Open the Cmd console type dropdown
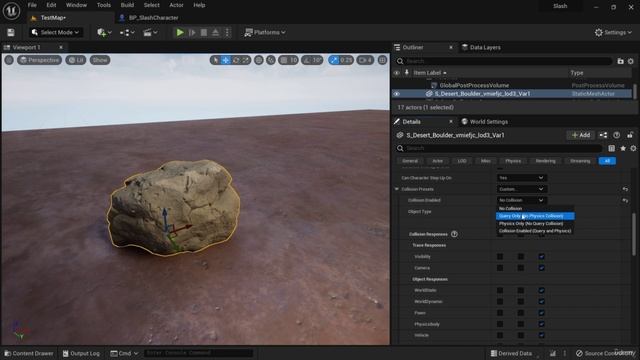This screenshot has height=360, width=640. [124, 353]
